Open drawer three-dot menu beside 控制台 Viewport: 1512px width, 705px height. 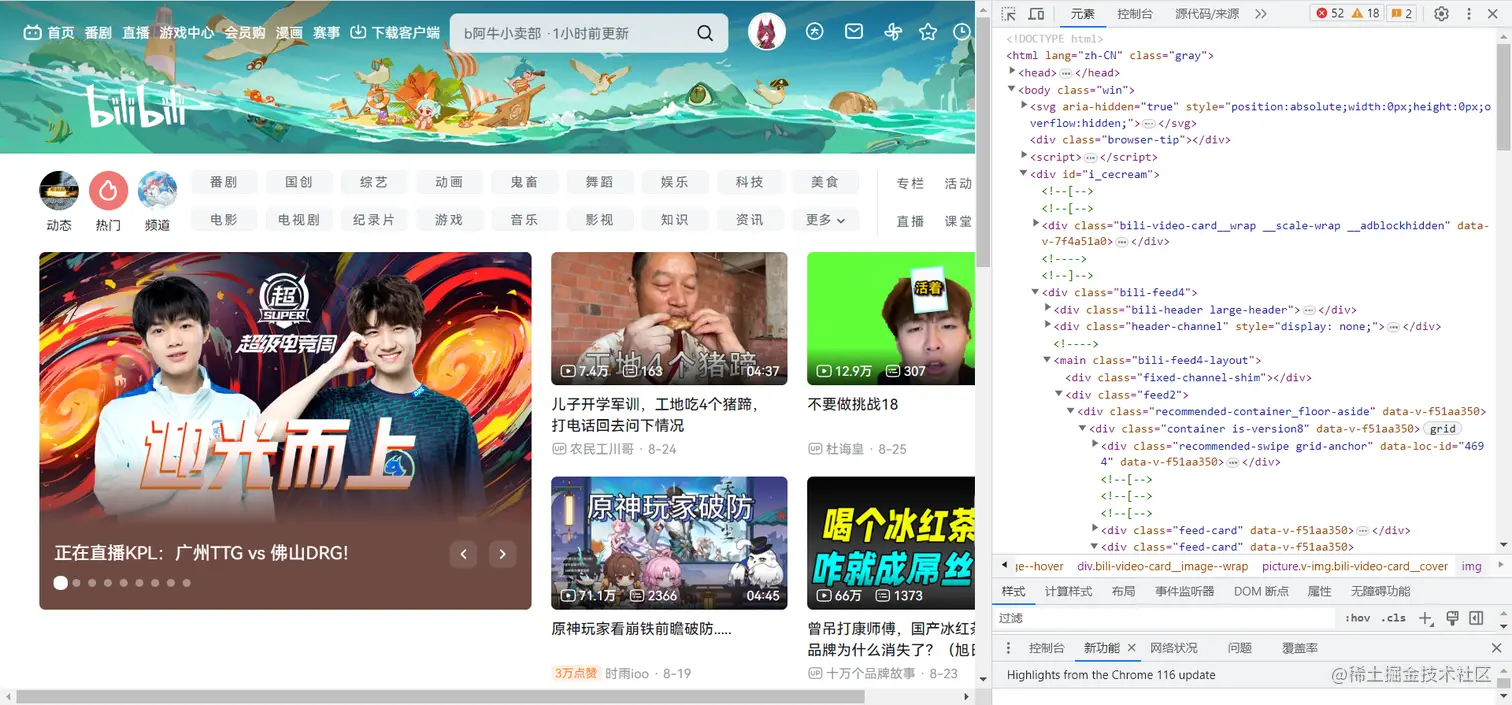1008,648
